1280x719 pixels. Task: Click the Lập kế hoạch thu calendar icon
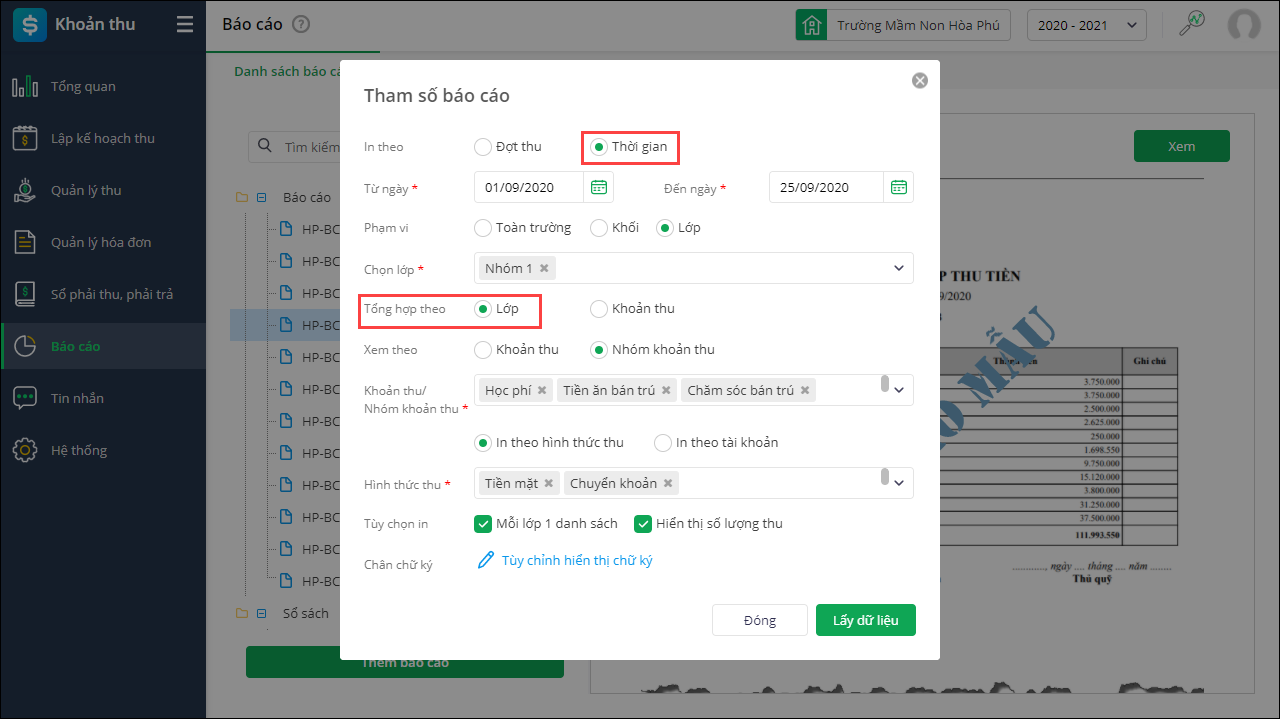click(25, 139)
